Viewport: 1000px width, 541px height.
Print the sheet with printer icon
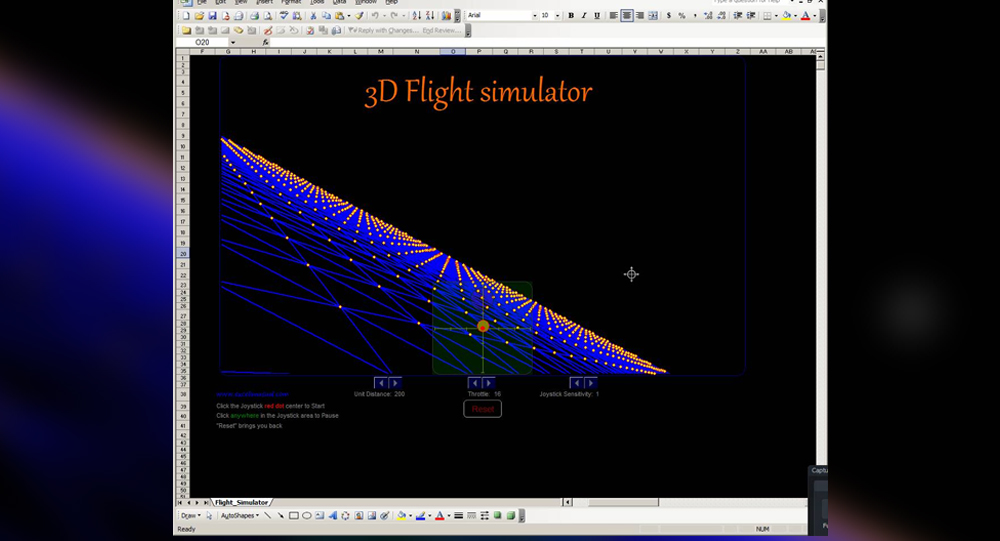(254, 16)
